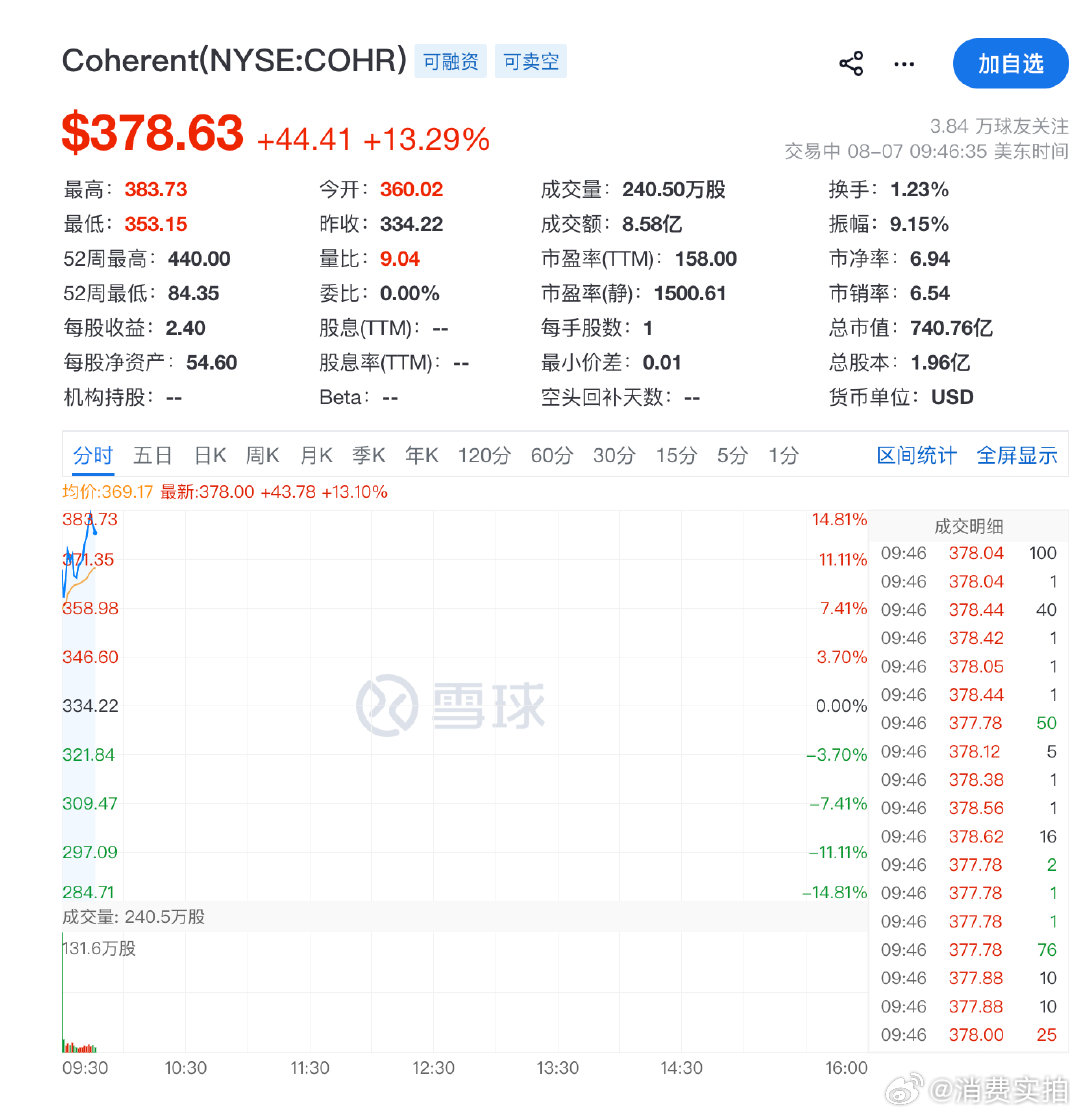Click the 最低 value 353.15
This screenshot has height=1116, width=1080.
(156, 224)
